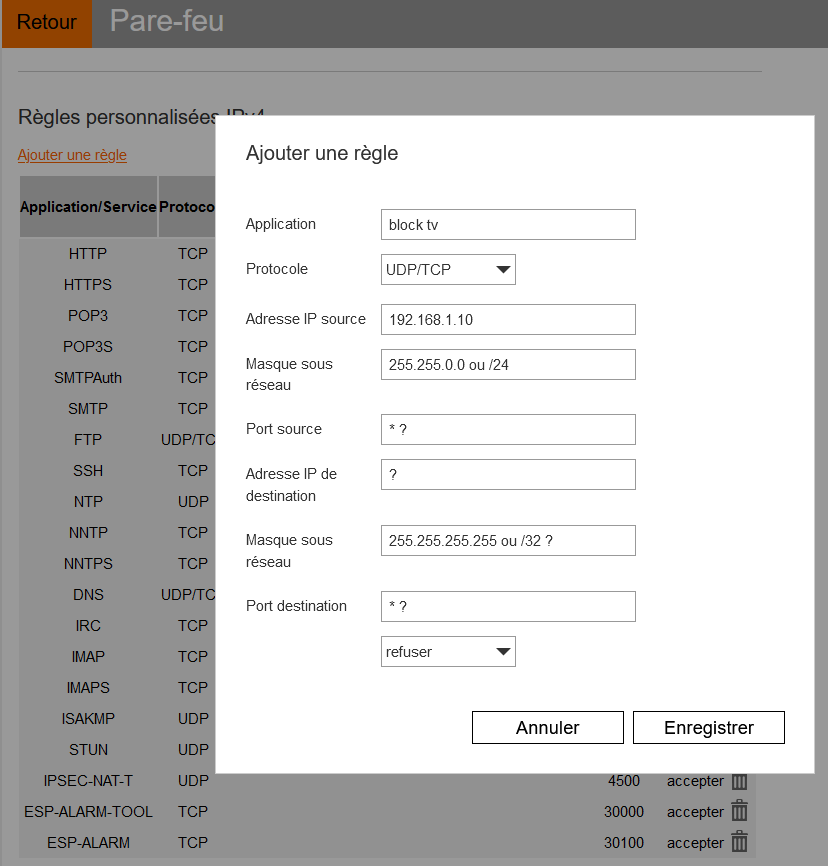Click the Application/Service column header

point(88,207)
